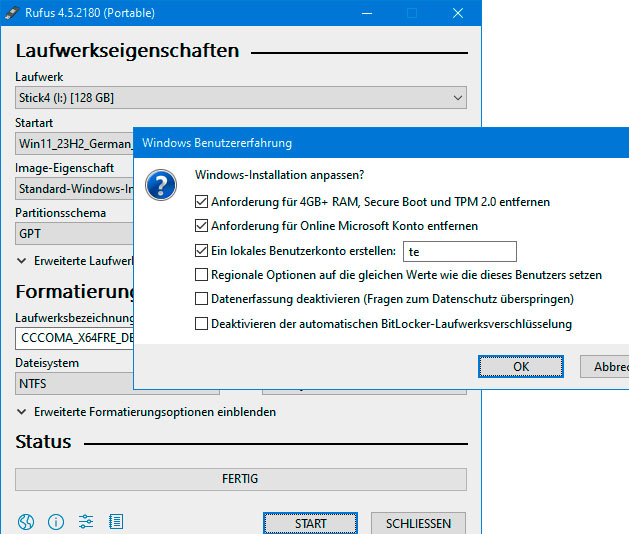Expand 'Erweiterte Formatierungsoptionen einblenden'
This screenshot has width=629, height=534.
pyautogui.click(x=147, y=412)
